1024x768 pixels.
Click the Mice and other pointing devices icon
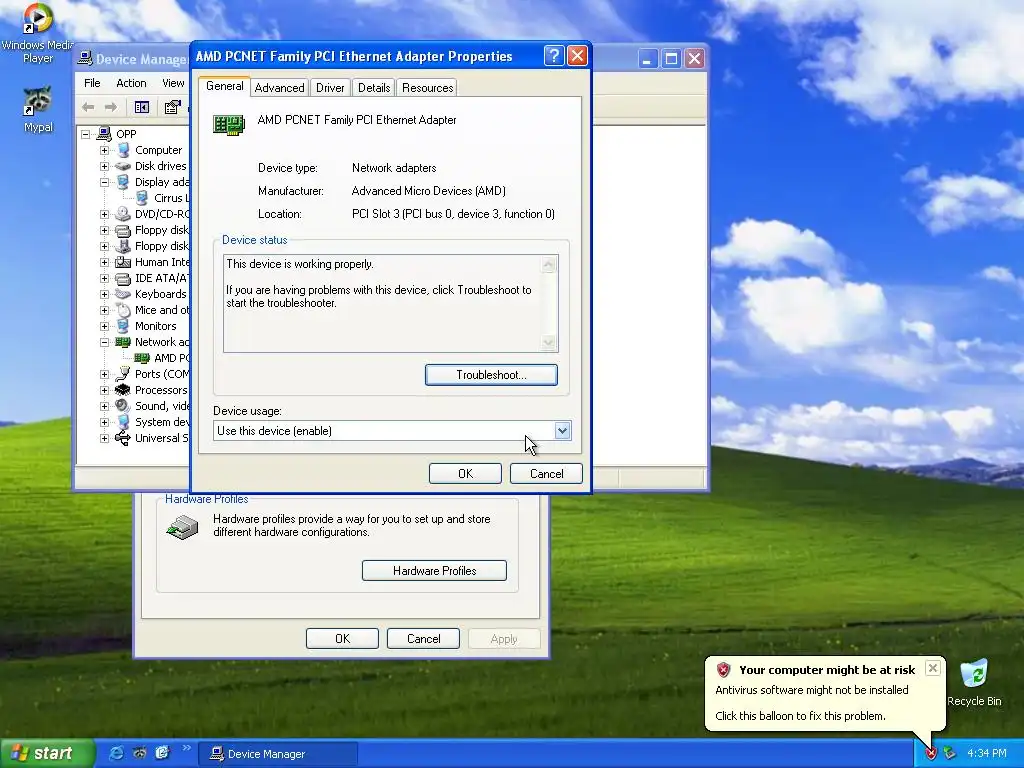point(123,310)
